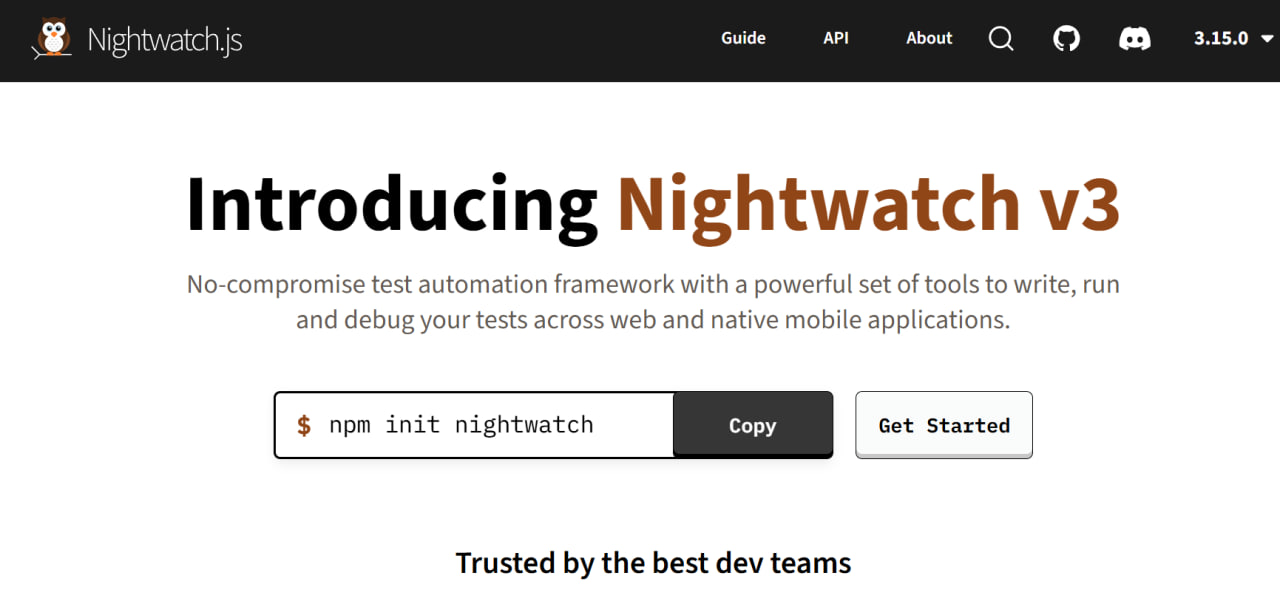The width and height of the screenshot is (1280, 604).
Task: Select the npm init nightwatch input field
Action: [470, 424]
